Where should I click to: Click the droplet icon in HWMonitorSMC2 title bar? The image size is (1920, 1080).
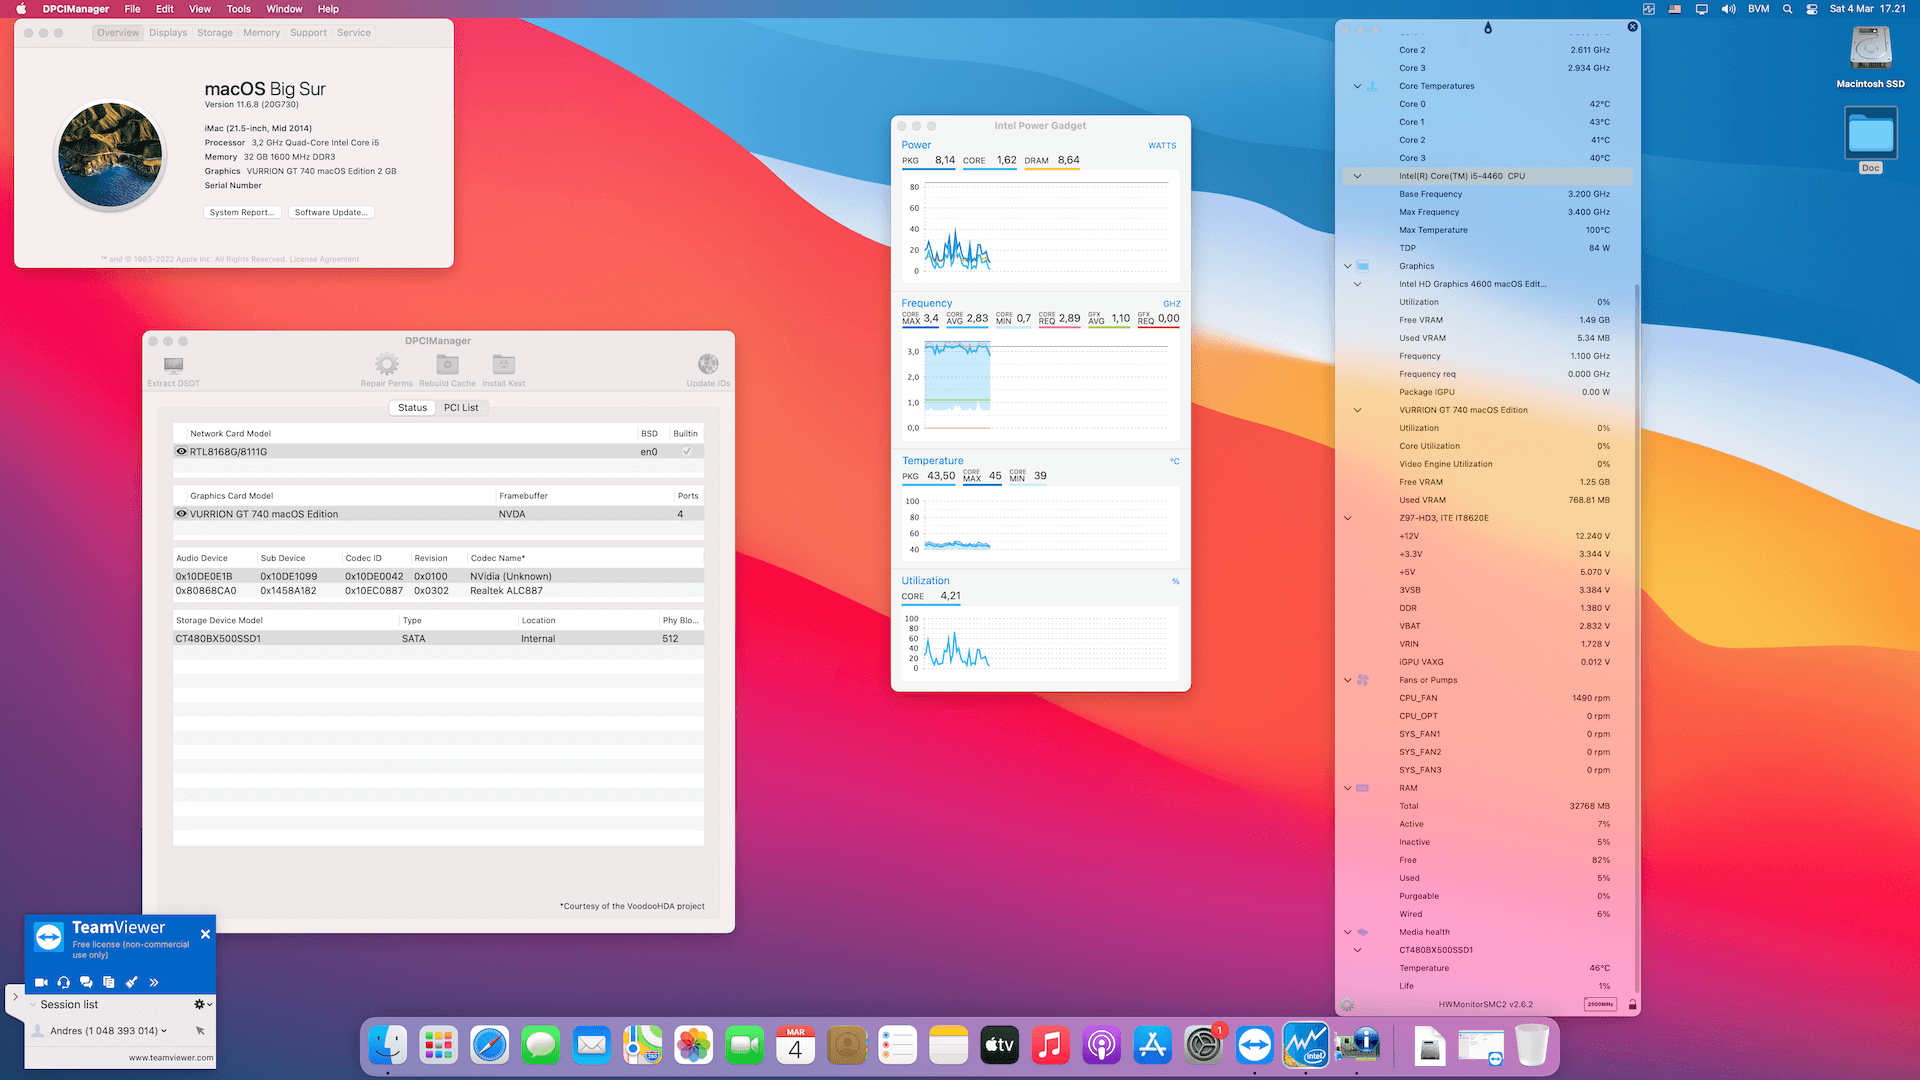[1488, 28]
